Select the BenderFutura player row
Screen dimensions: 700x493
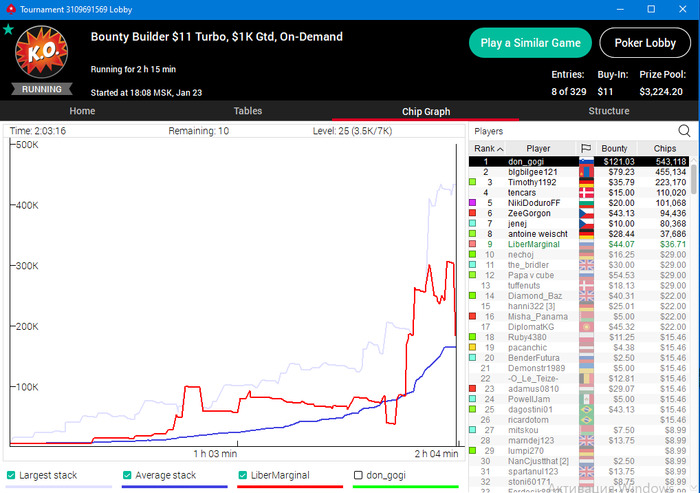coord(579,358)
